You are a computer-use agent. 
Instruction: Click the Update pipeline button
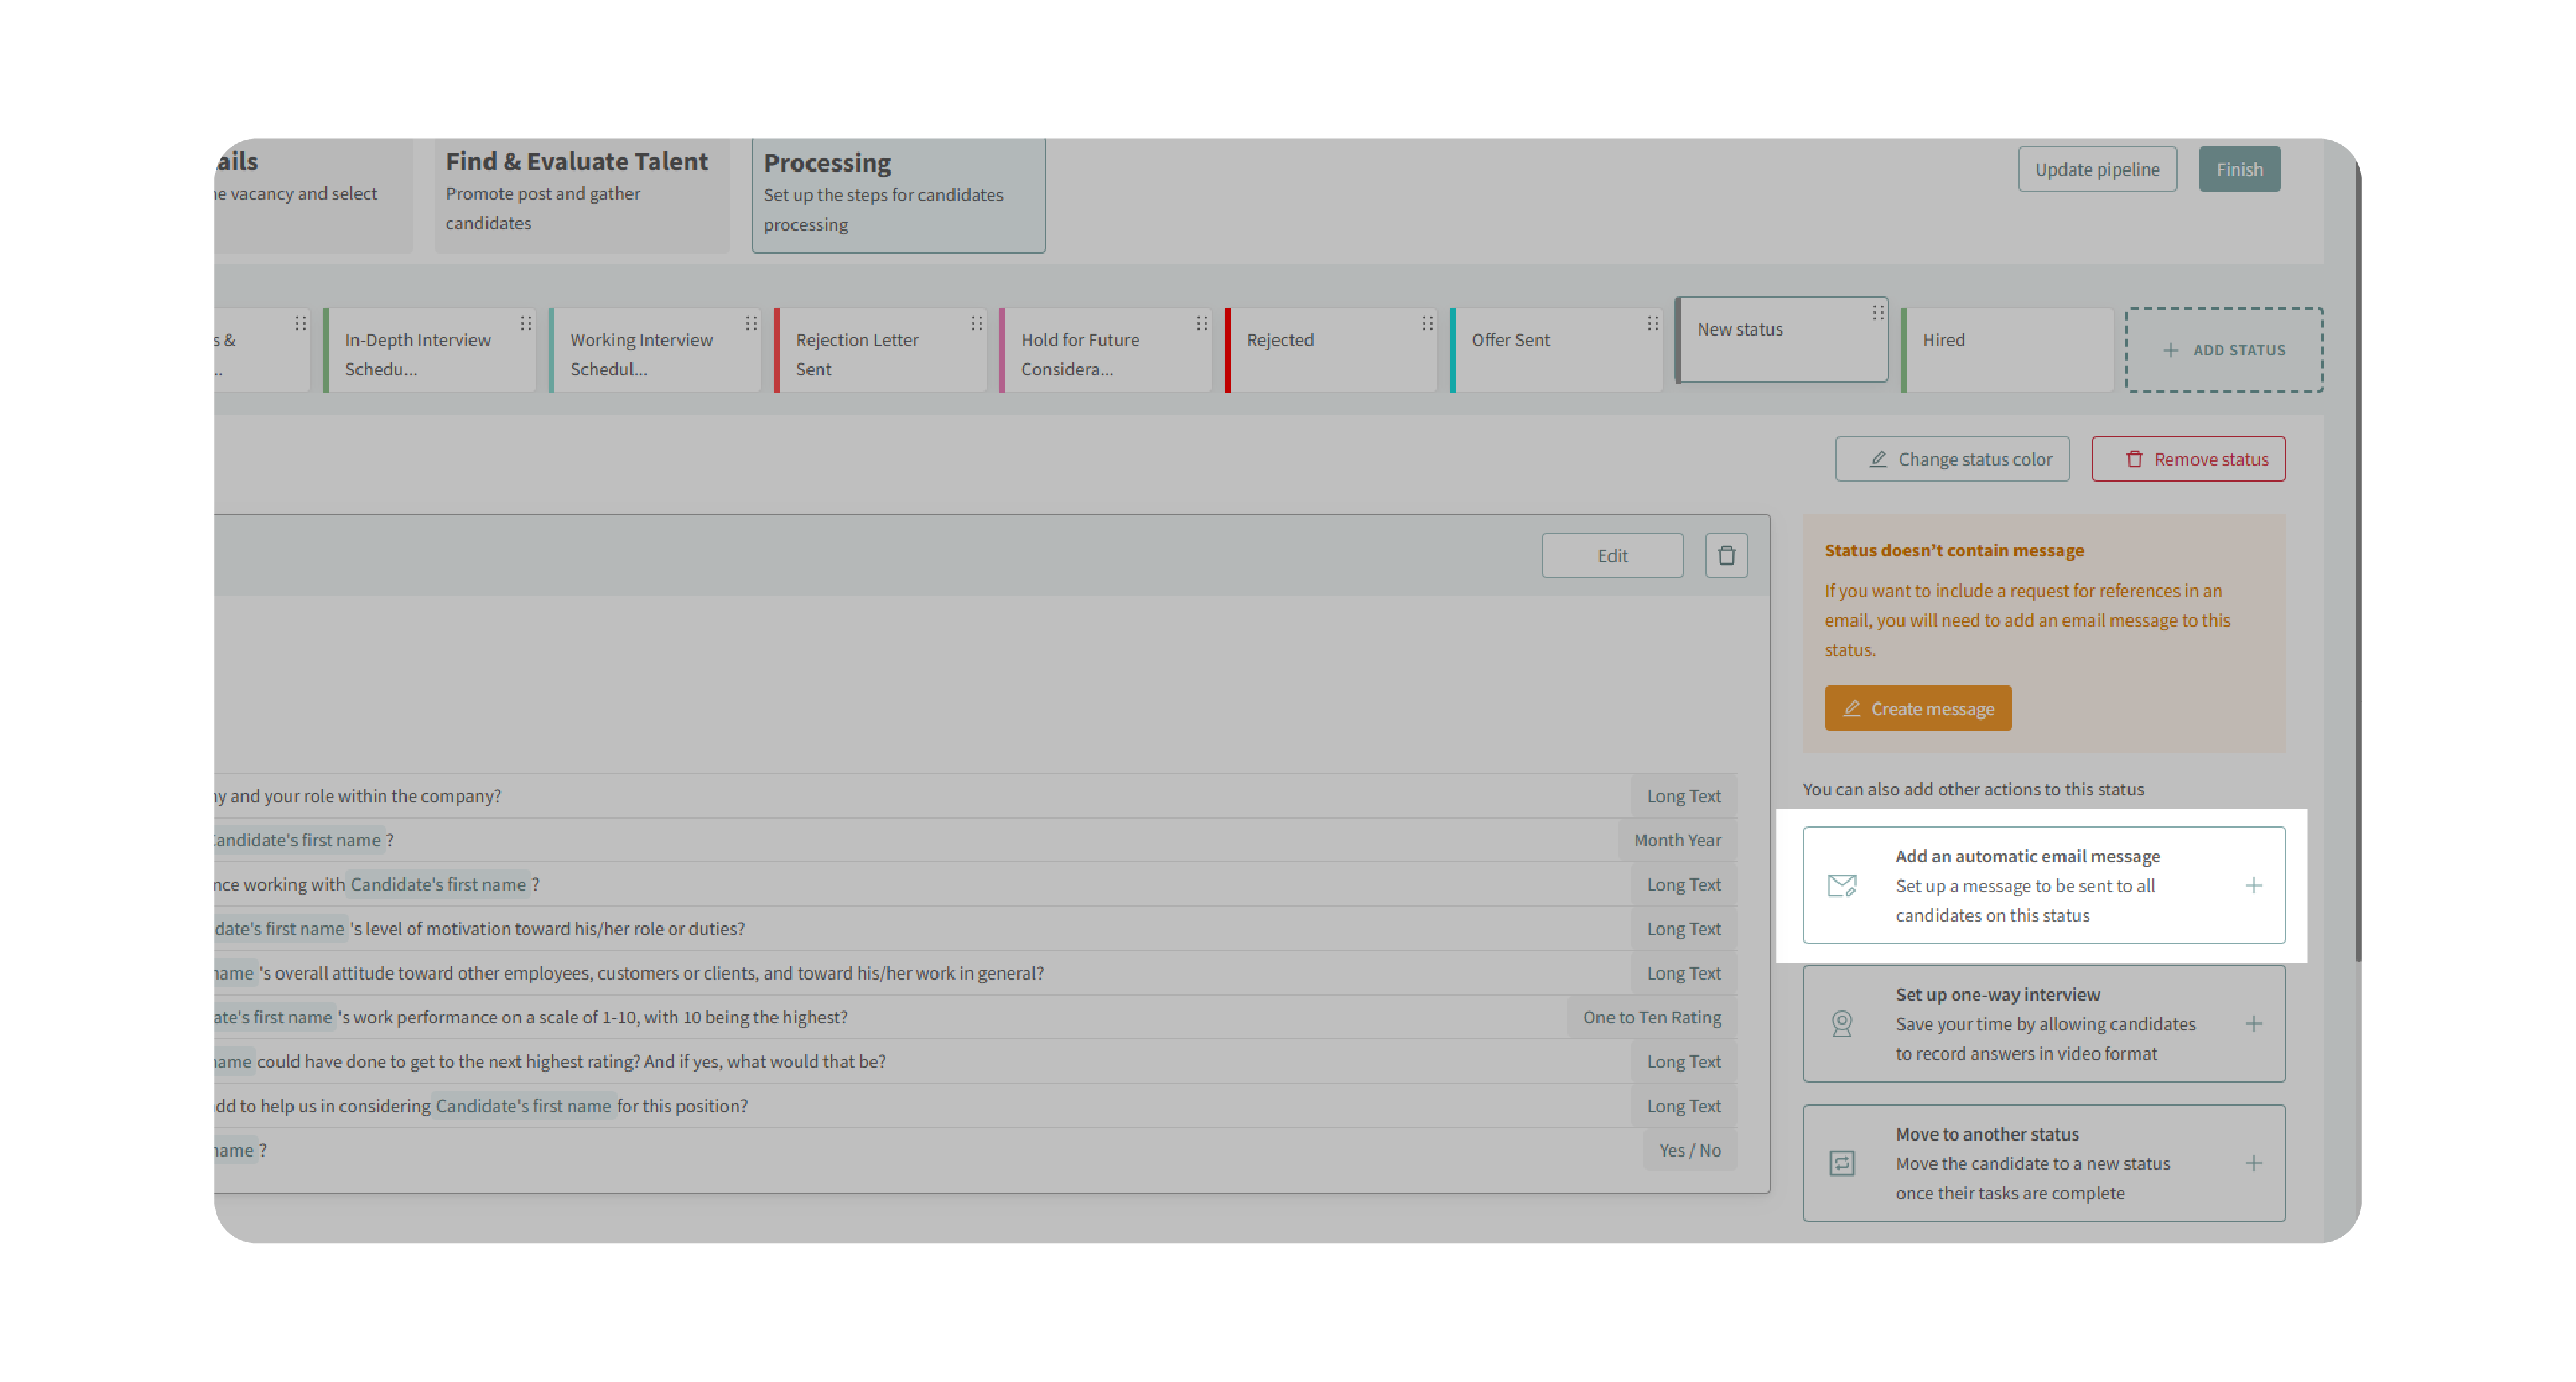click(2096, 169)
